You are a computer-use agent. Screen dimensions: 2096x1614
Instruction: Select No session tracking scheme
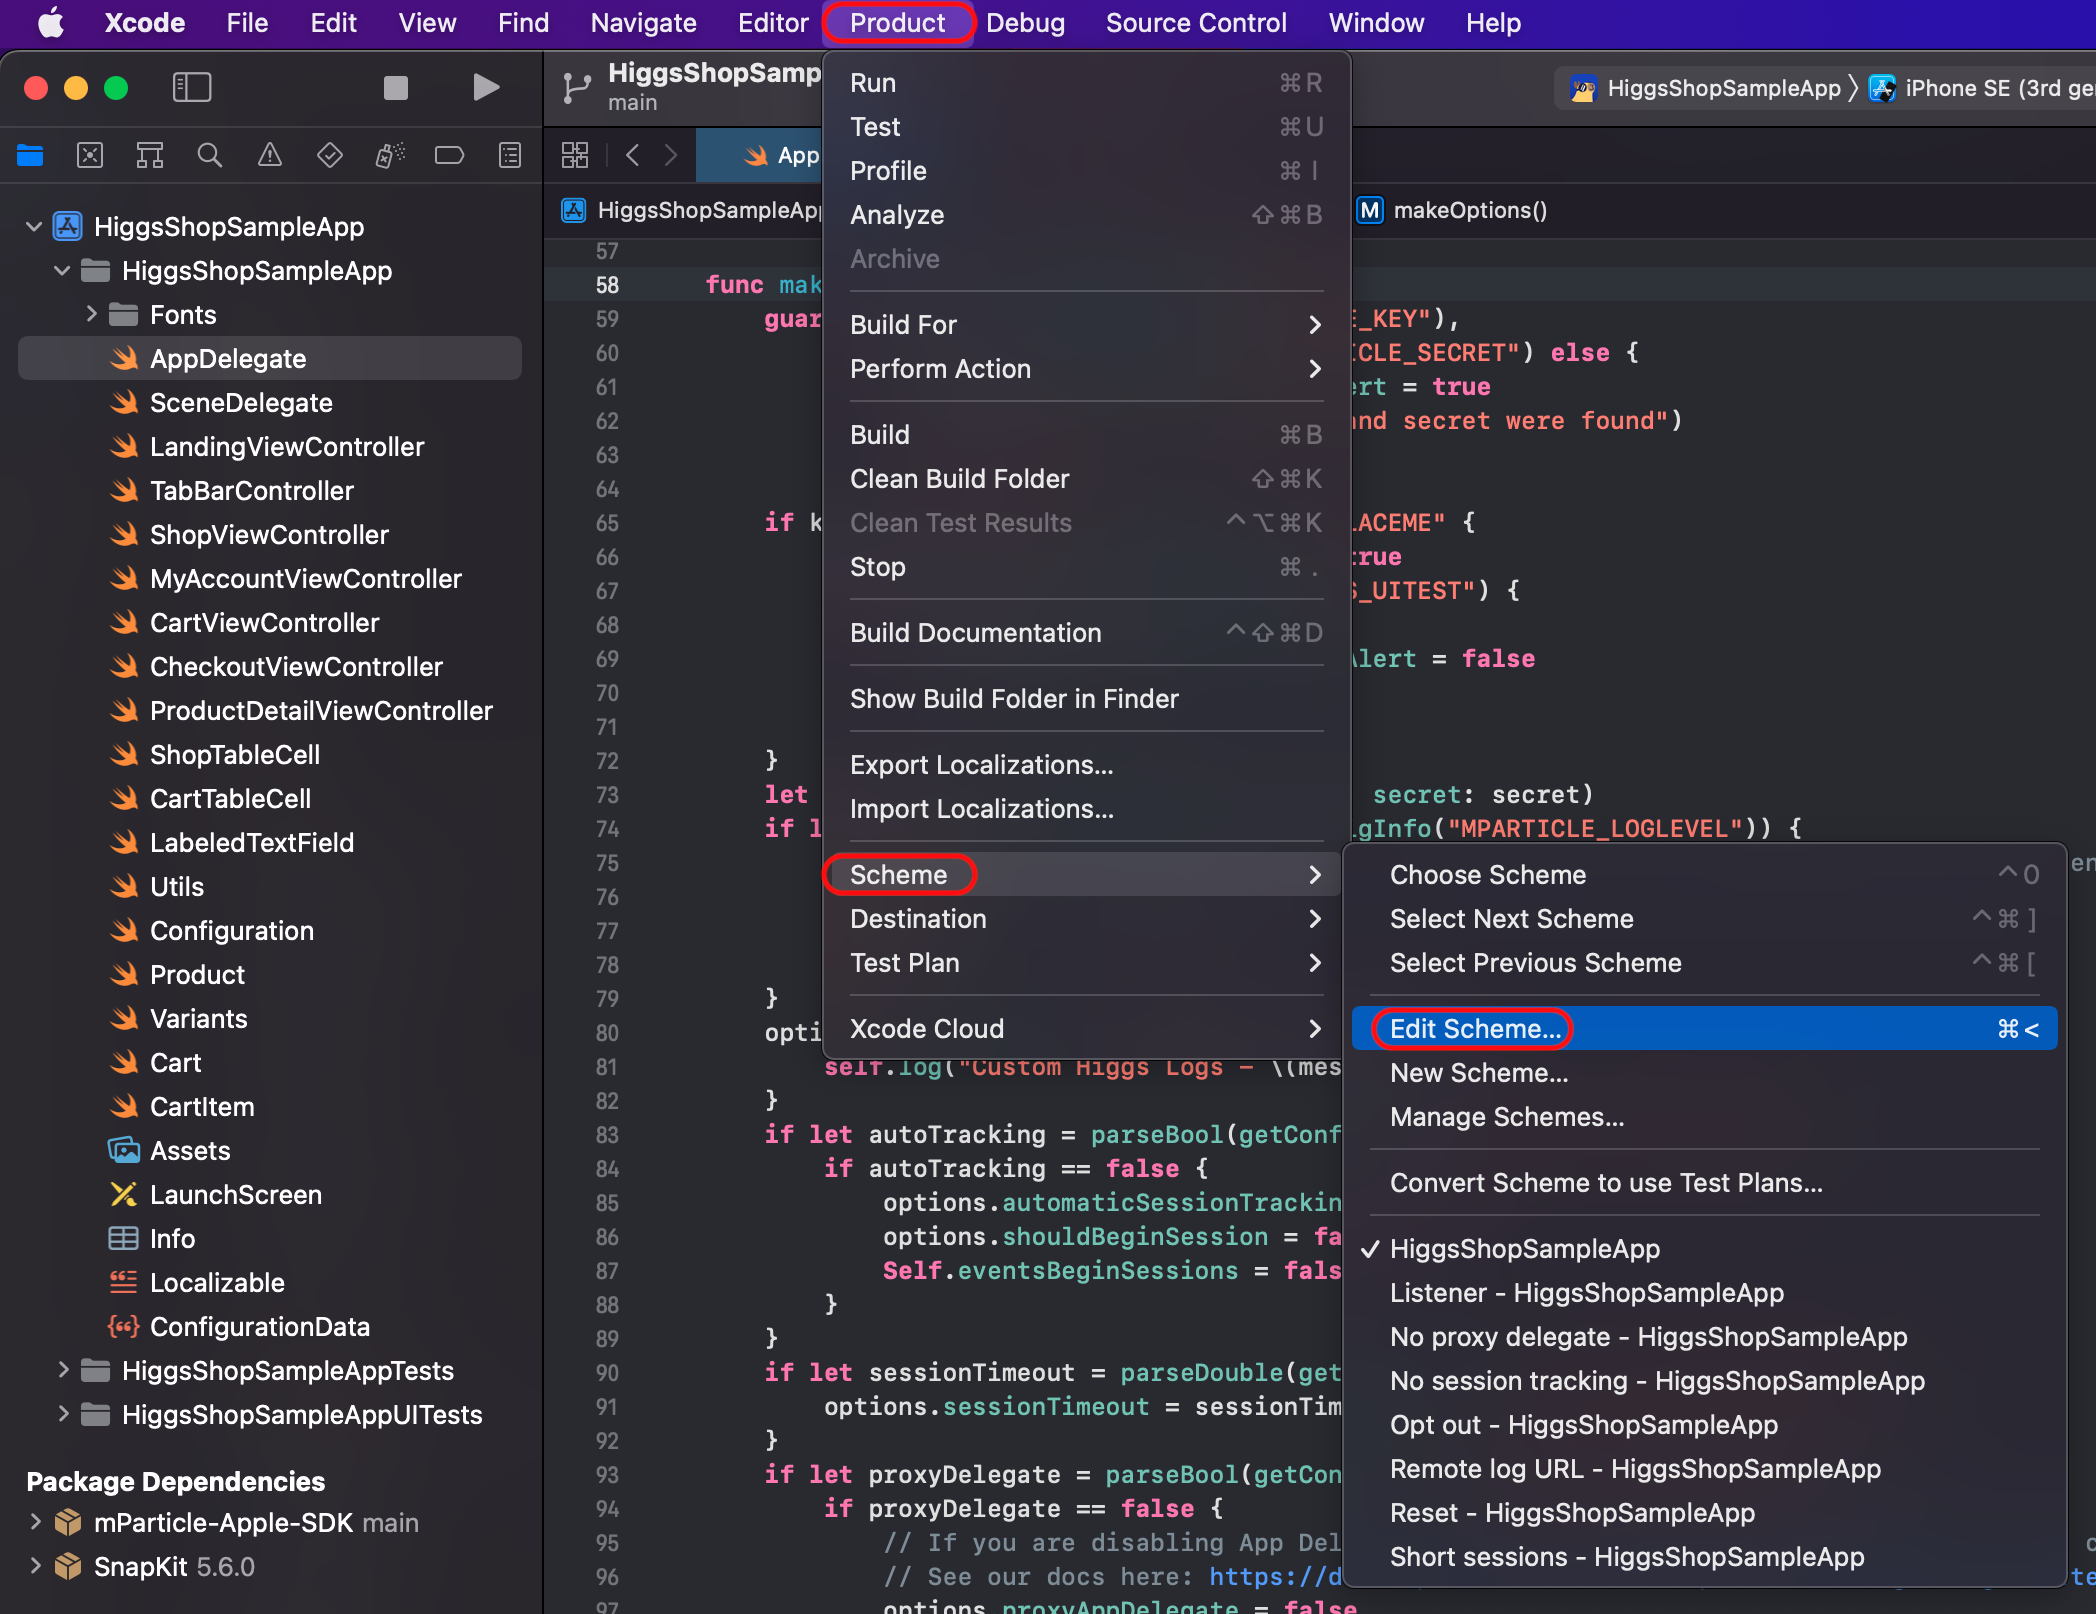[x=1704, y=1381]
